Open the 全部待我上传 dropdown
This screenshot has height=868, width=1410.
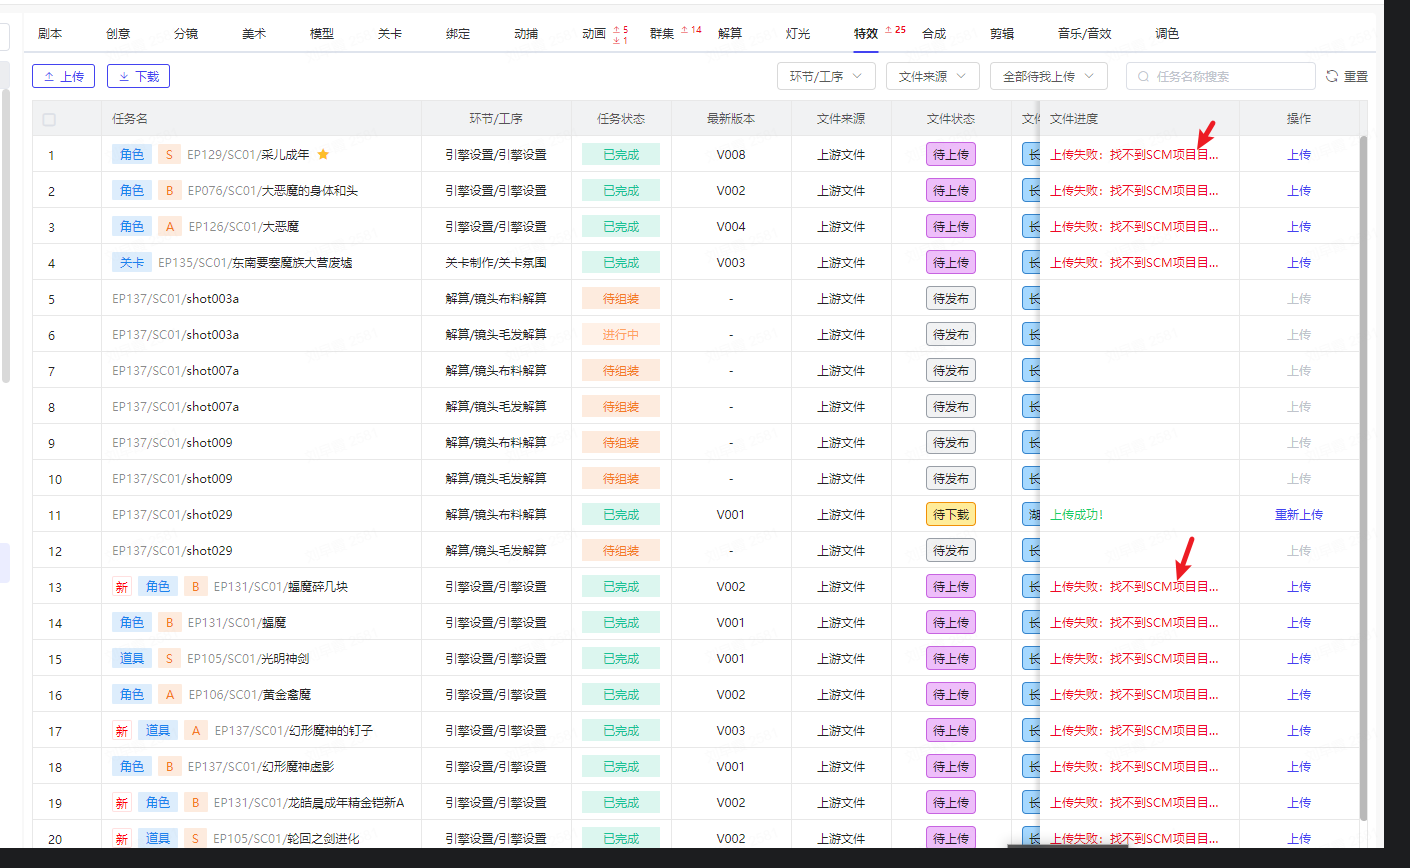(1048, 76)
